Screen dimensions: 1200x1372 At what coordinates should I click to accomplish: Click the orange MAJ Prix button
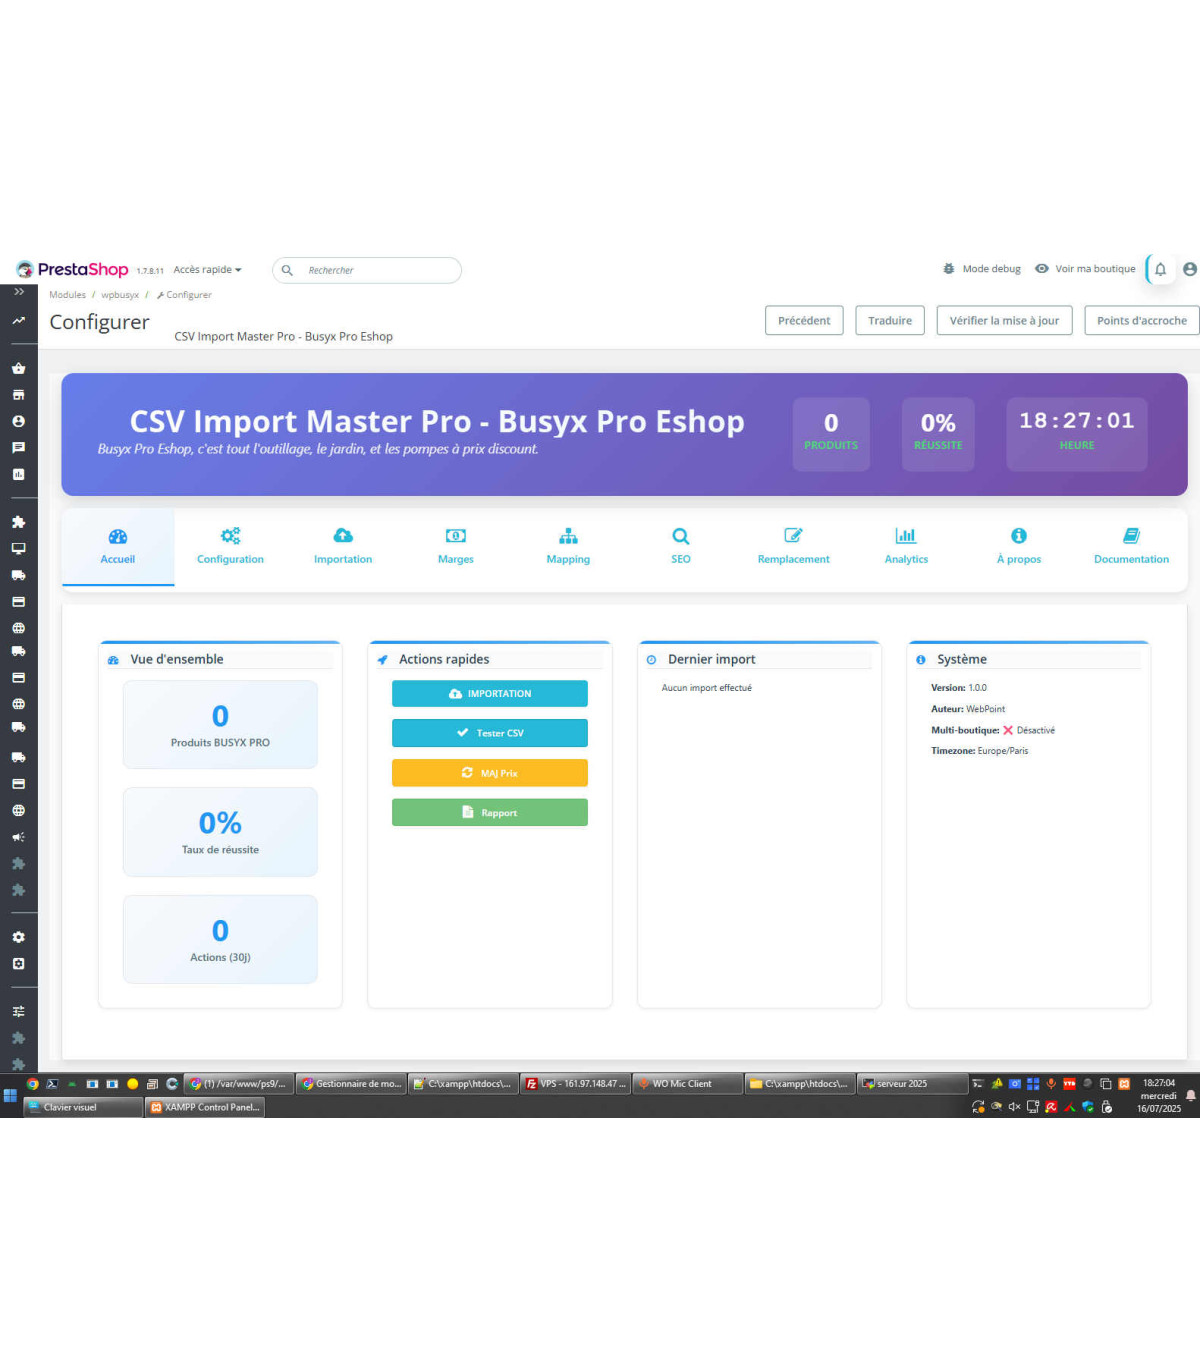(x=489, y=773)
